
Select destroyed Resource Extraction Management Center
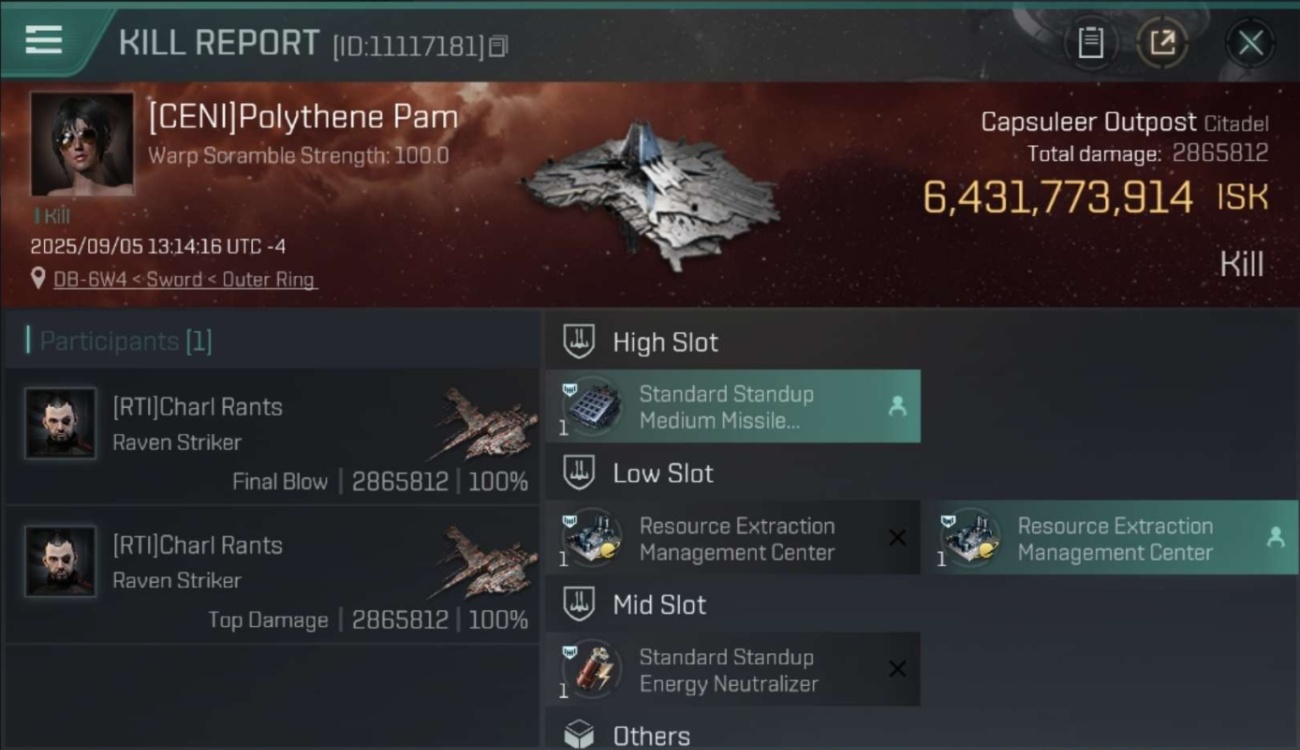(733, 538)
